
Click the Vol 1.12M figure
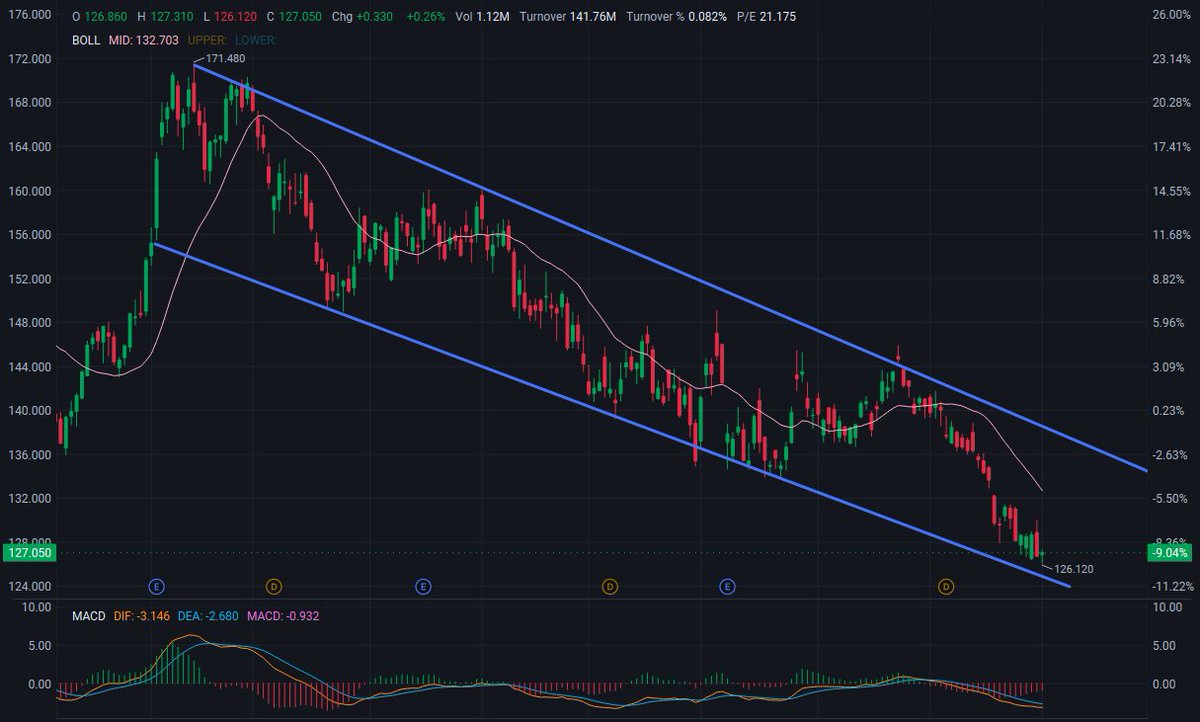coord(480,17)
